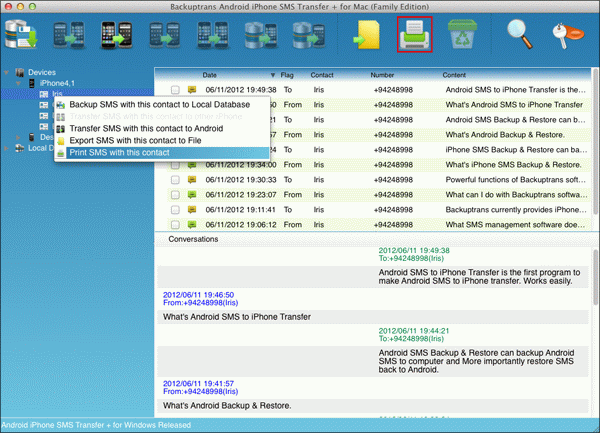Click the Content column header

pos(454,74)
